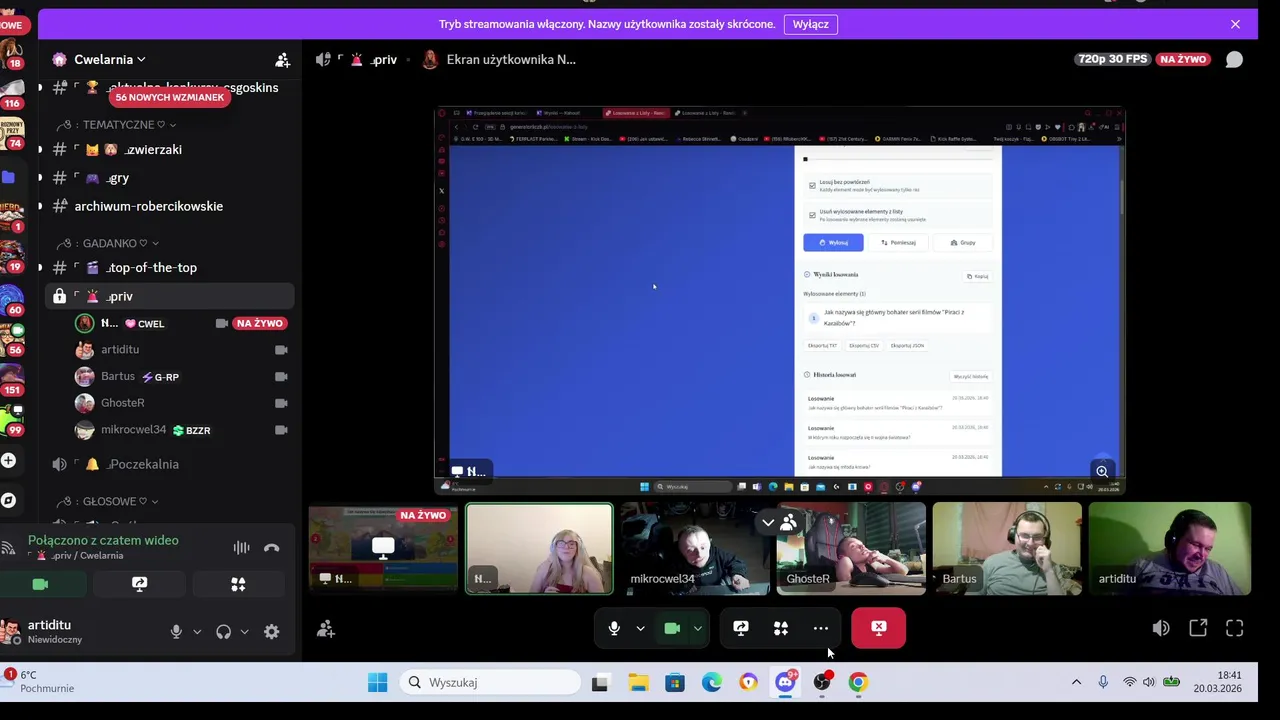The image size is (1280, 720).
Task: Toggle microphone in the call control bar
Action: [614, 628]
